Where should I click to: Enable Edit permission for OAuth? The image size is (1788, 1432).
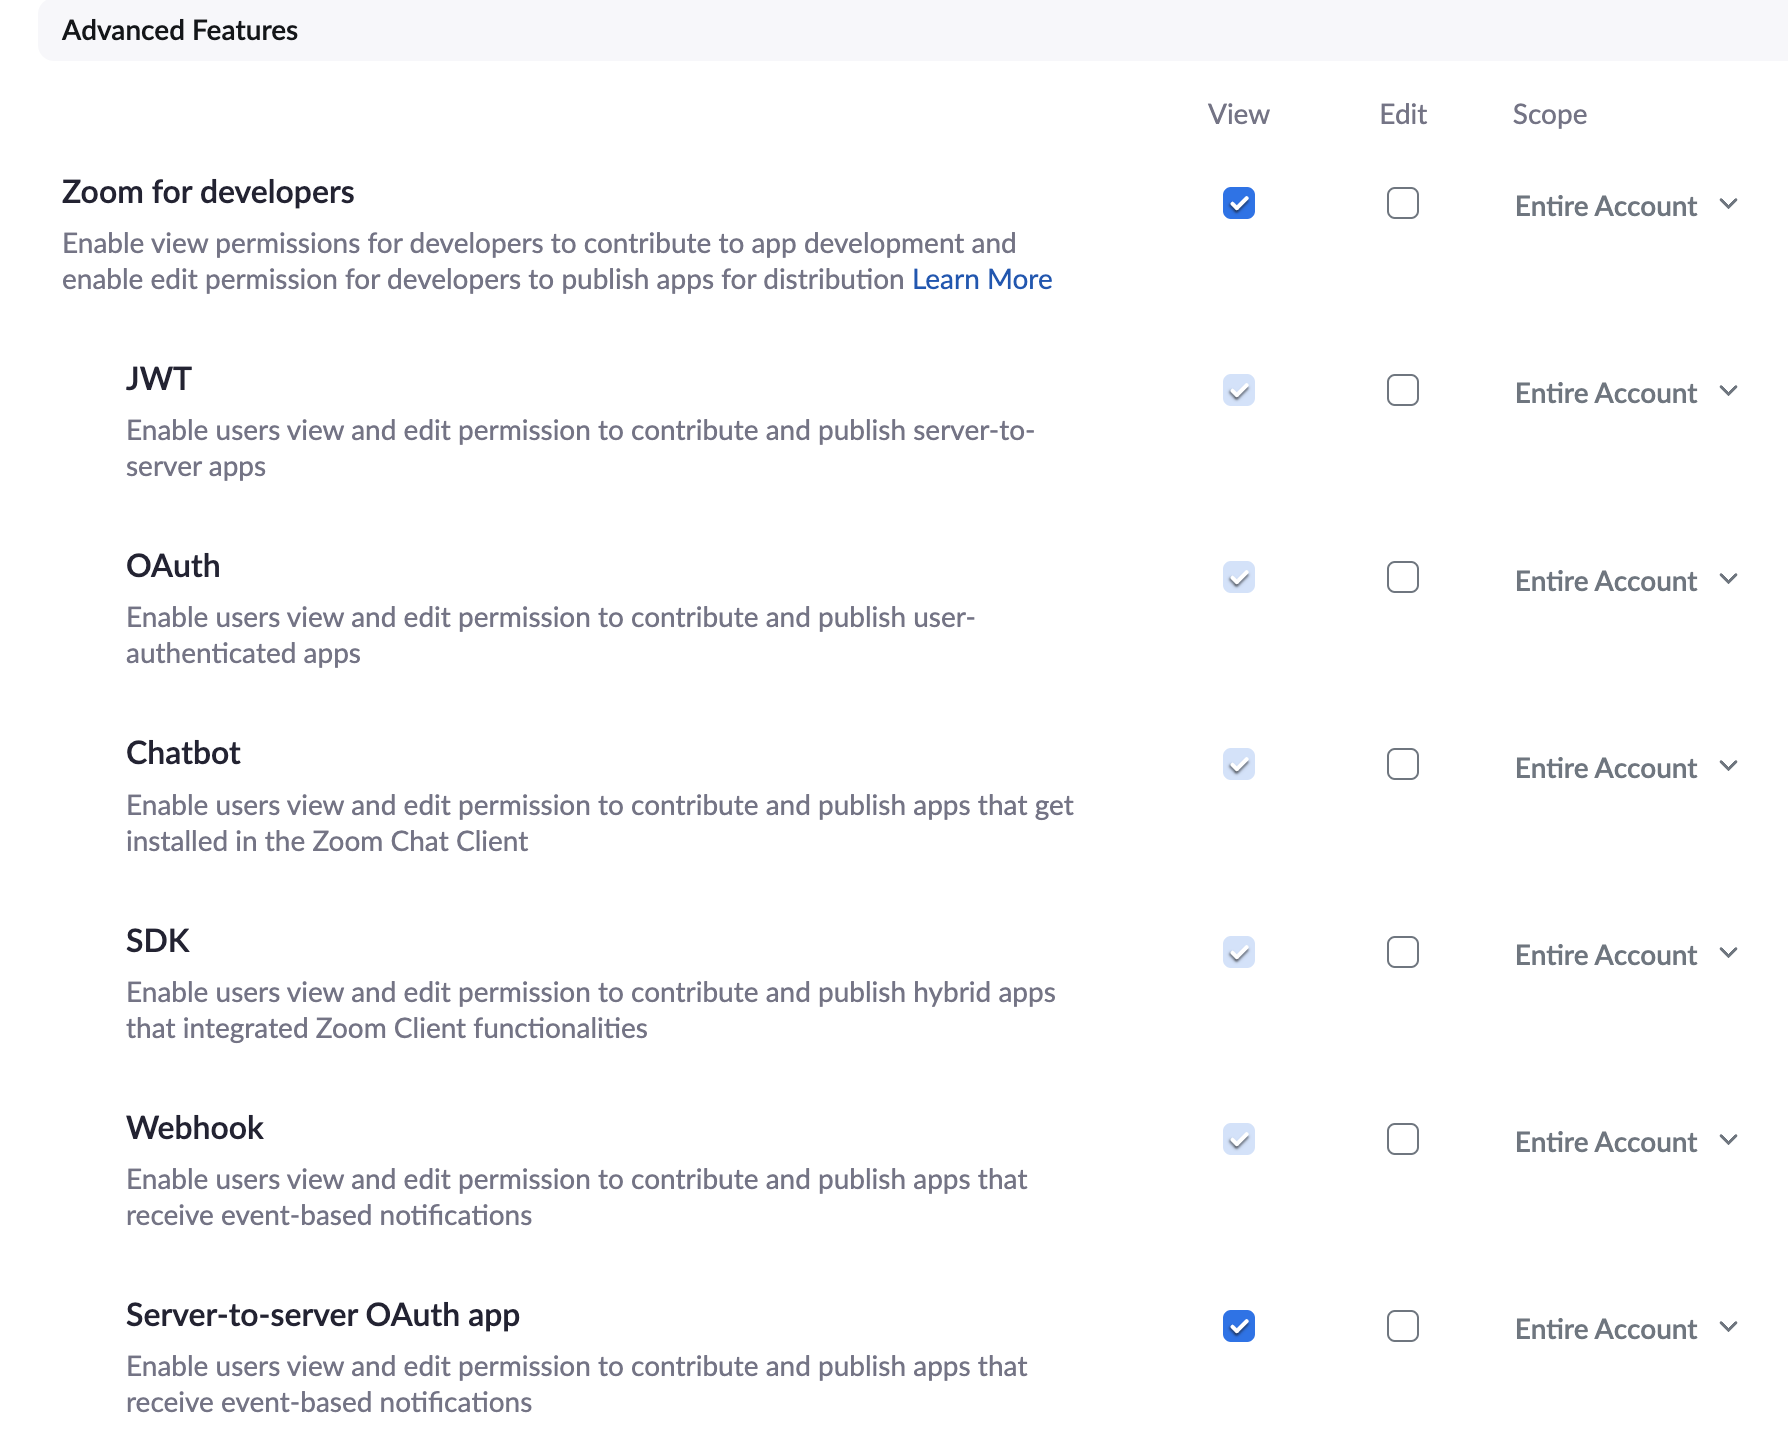(1402, 577)
